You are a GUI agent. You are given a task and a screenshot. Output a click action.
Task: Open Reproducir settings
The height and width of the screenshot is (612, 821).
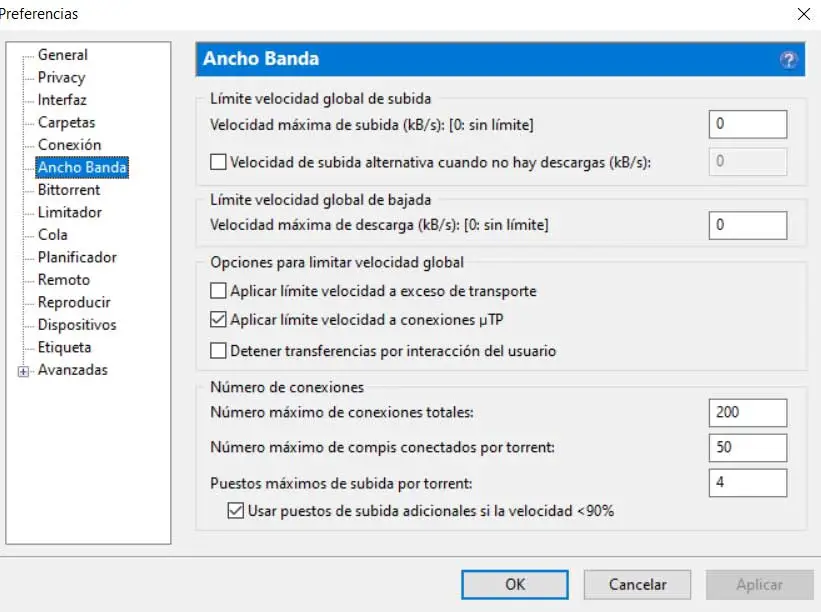pos(74,302)
